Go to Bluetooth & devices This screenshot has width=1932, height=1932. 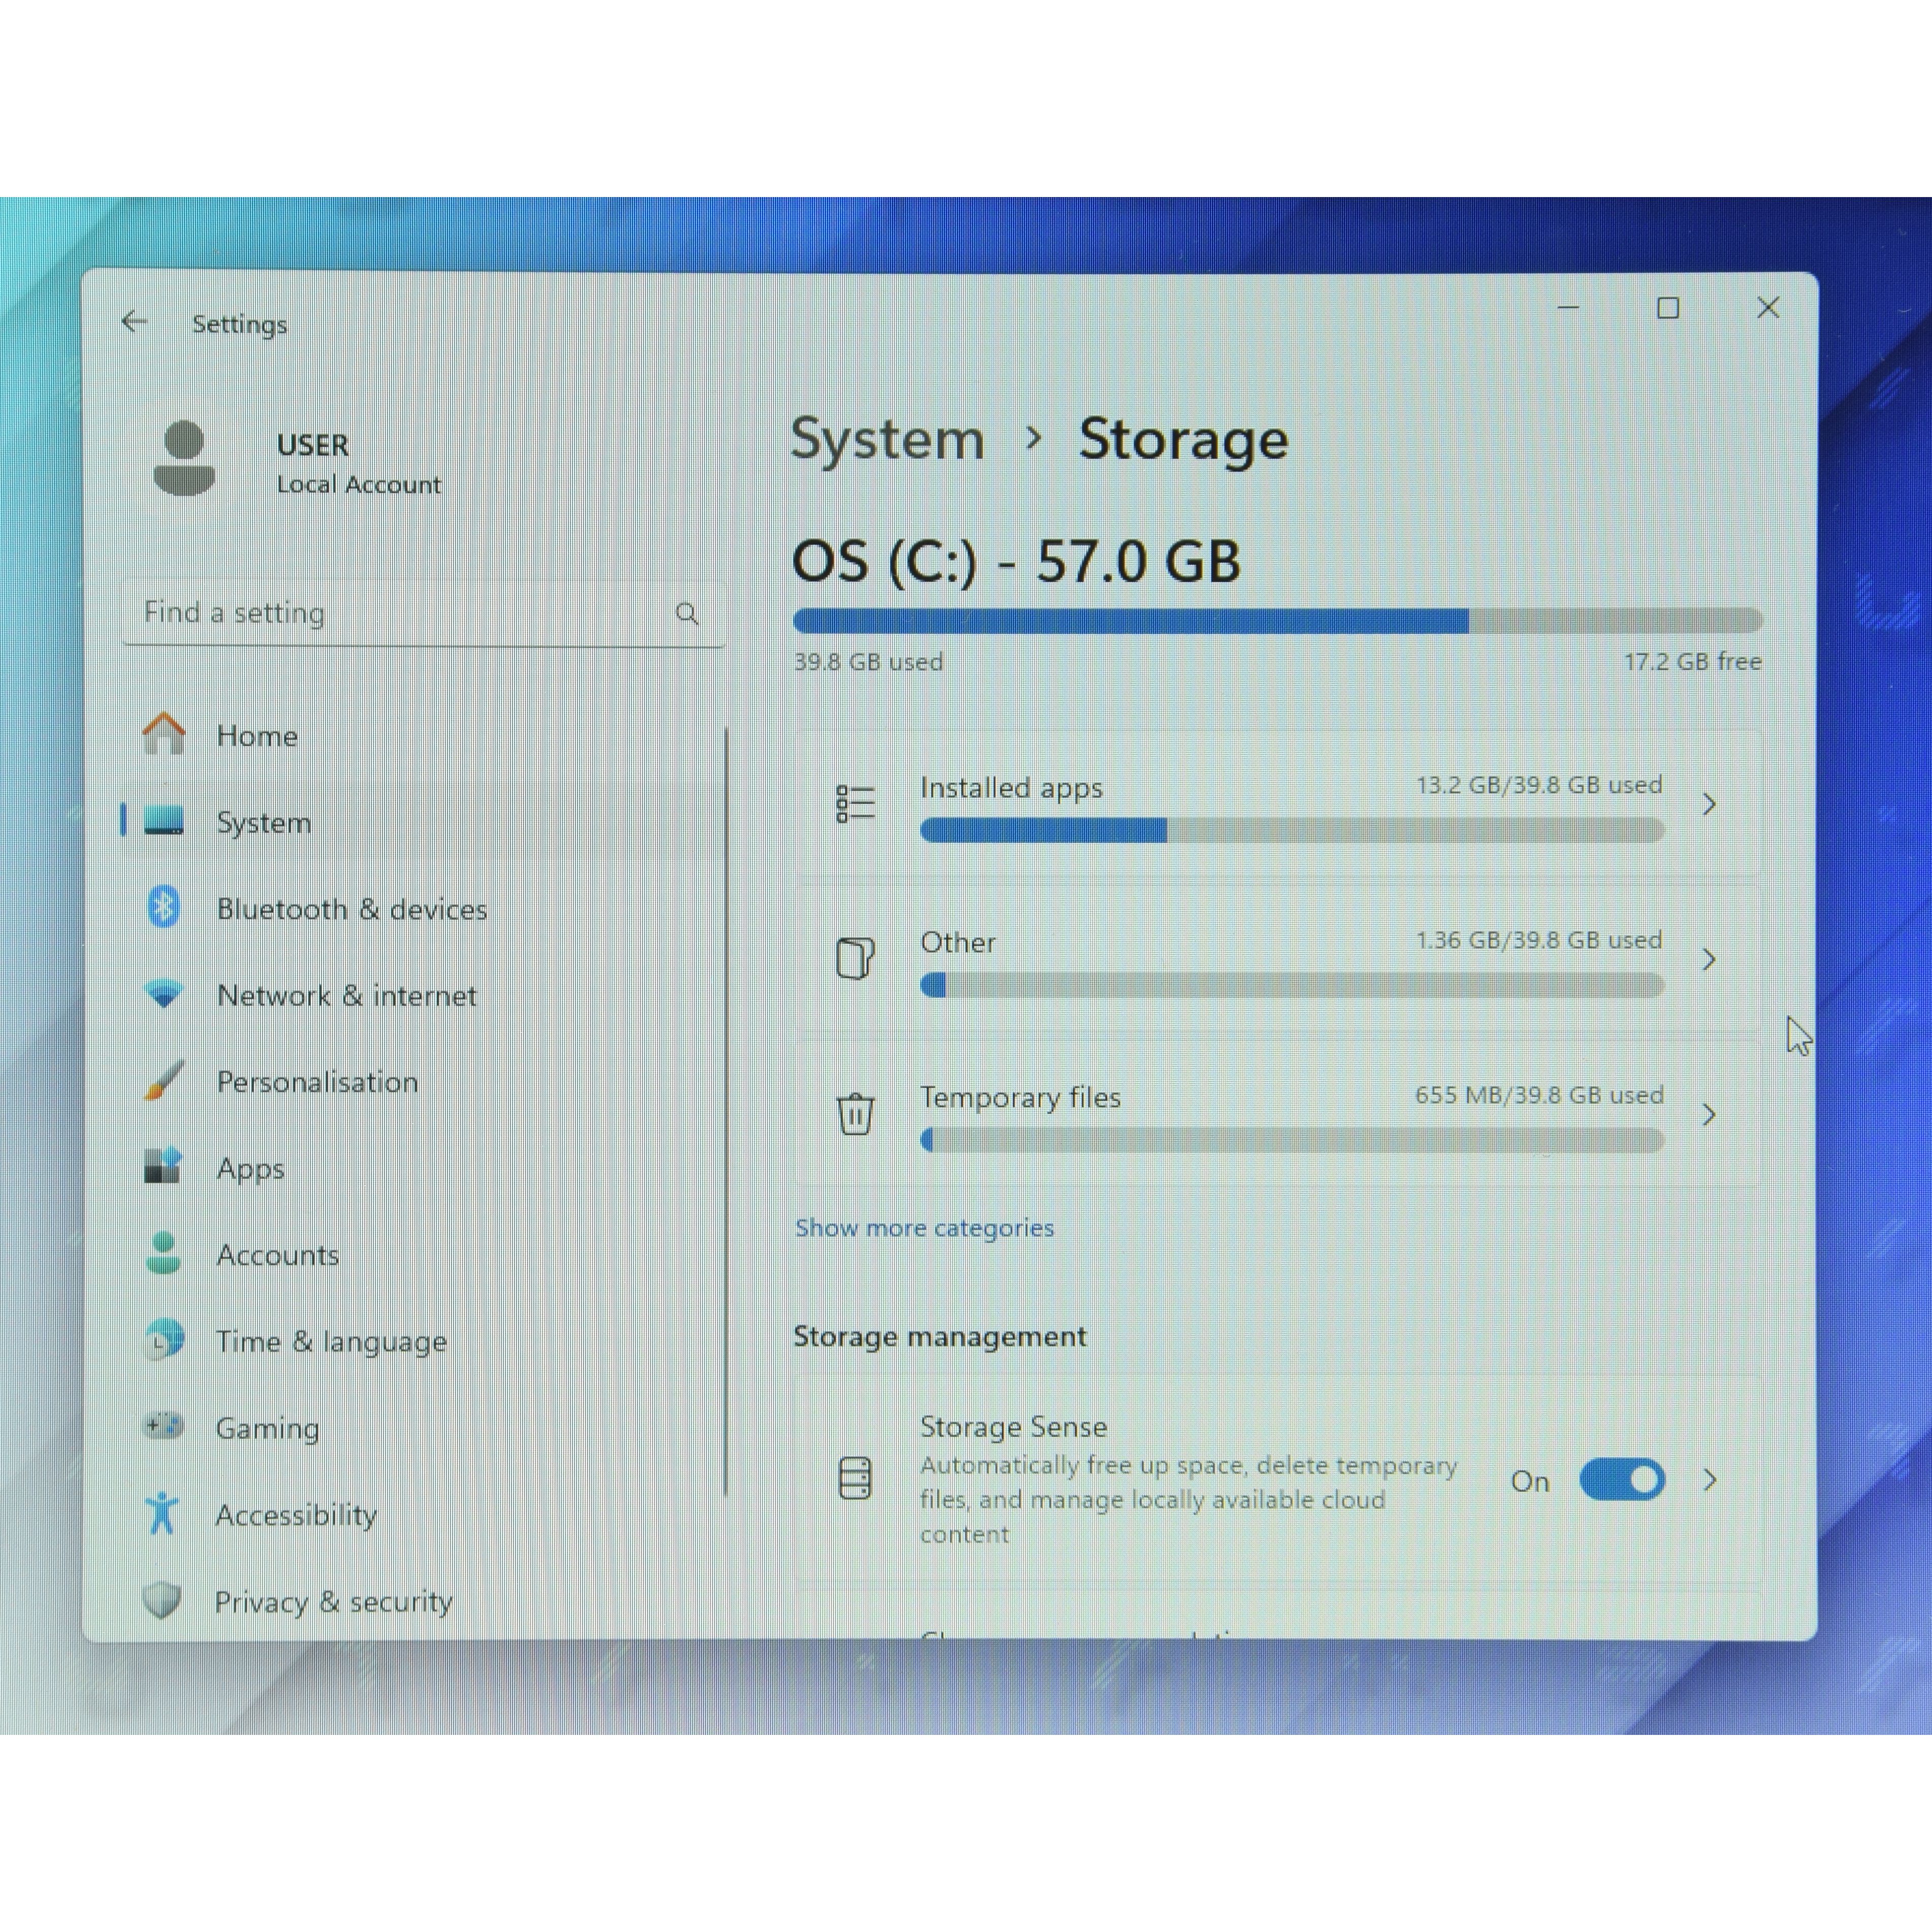(x=423, y=908)
